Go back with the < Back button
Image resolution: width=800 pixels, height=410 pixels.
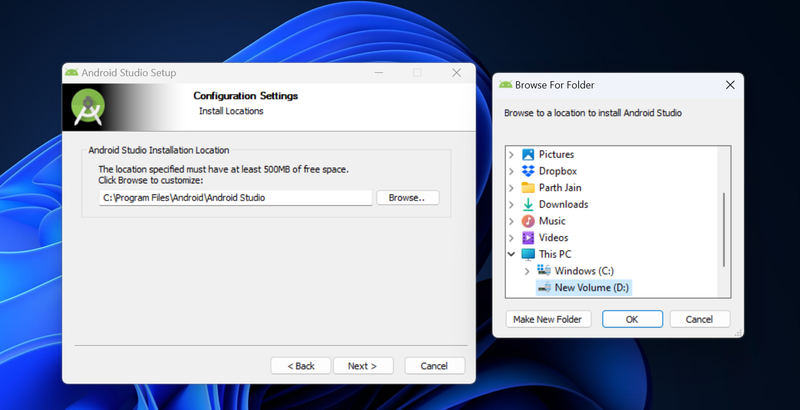point(300,366)
